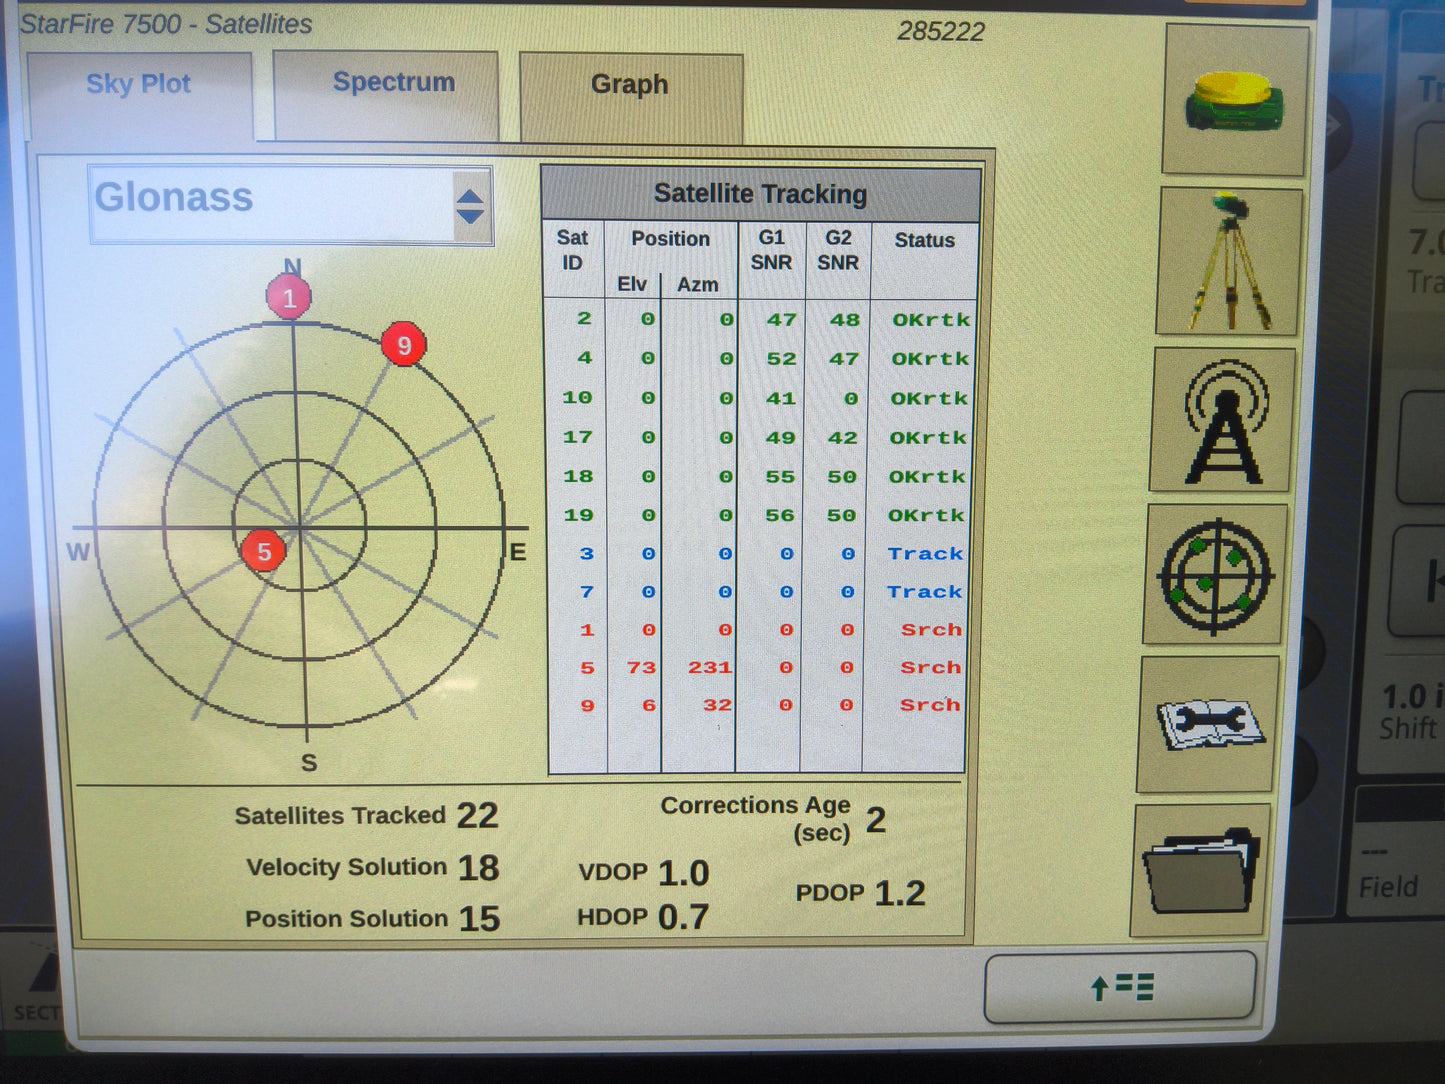The width and height of the screenshot is (1445, 1084).
Task: Select the satellite 4 row ID
Action: pyautogui.click(x=584, y=358)
